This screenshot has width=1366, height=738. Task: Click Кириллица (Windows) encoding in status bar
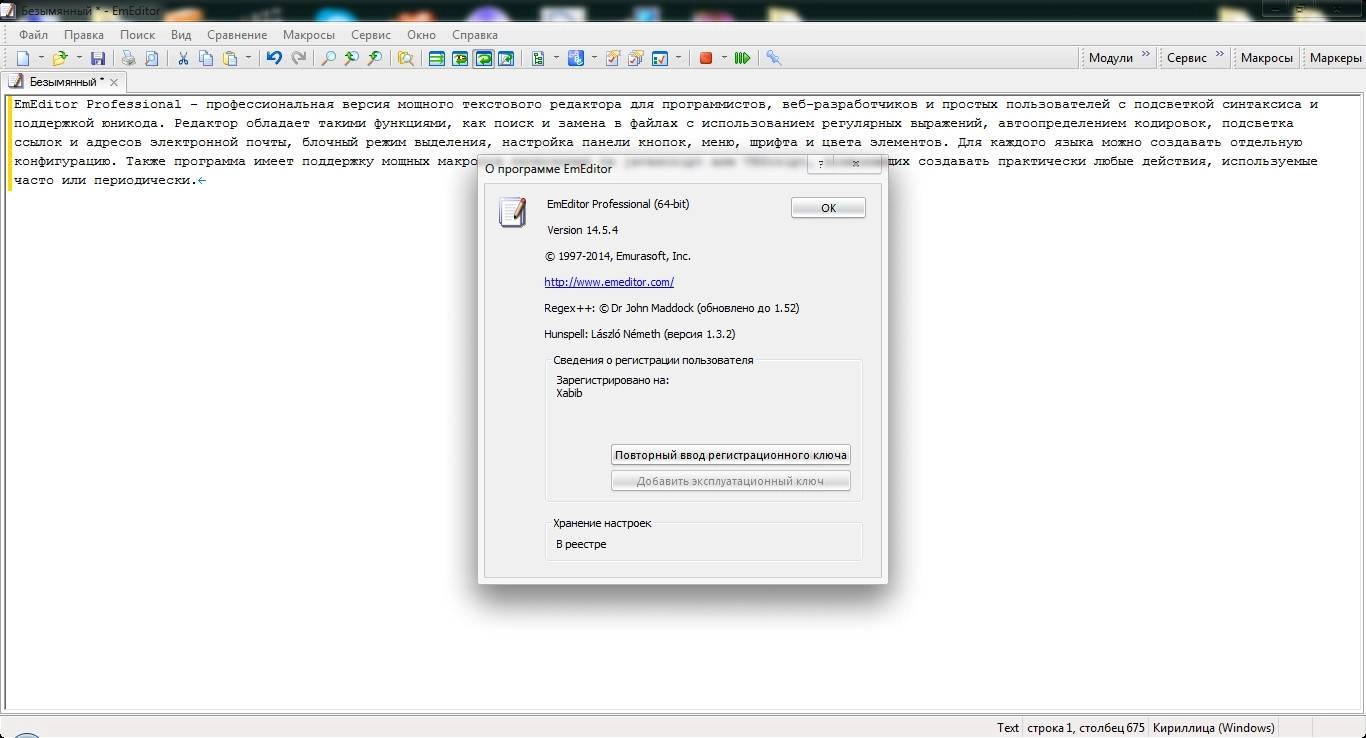tap(1214, 728)
